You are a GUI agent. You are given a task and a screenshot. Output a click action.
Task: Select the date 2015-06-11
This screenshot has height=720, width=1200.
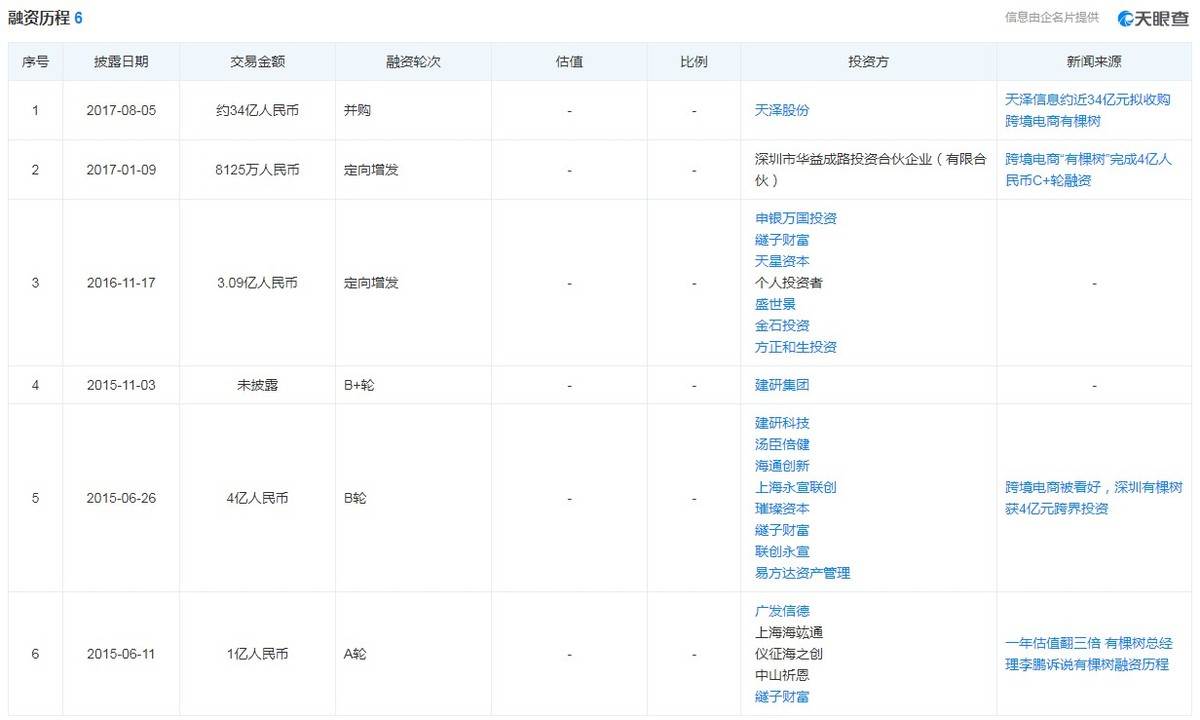[121, 654]
